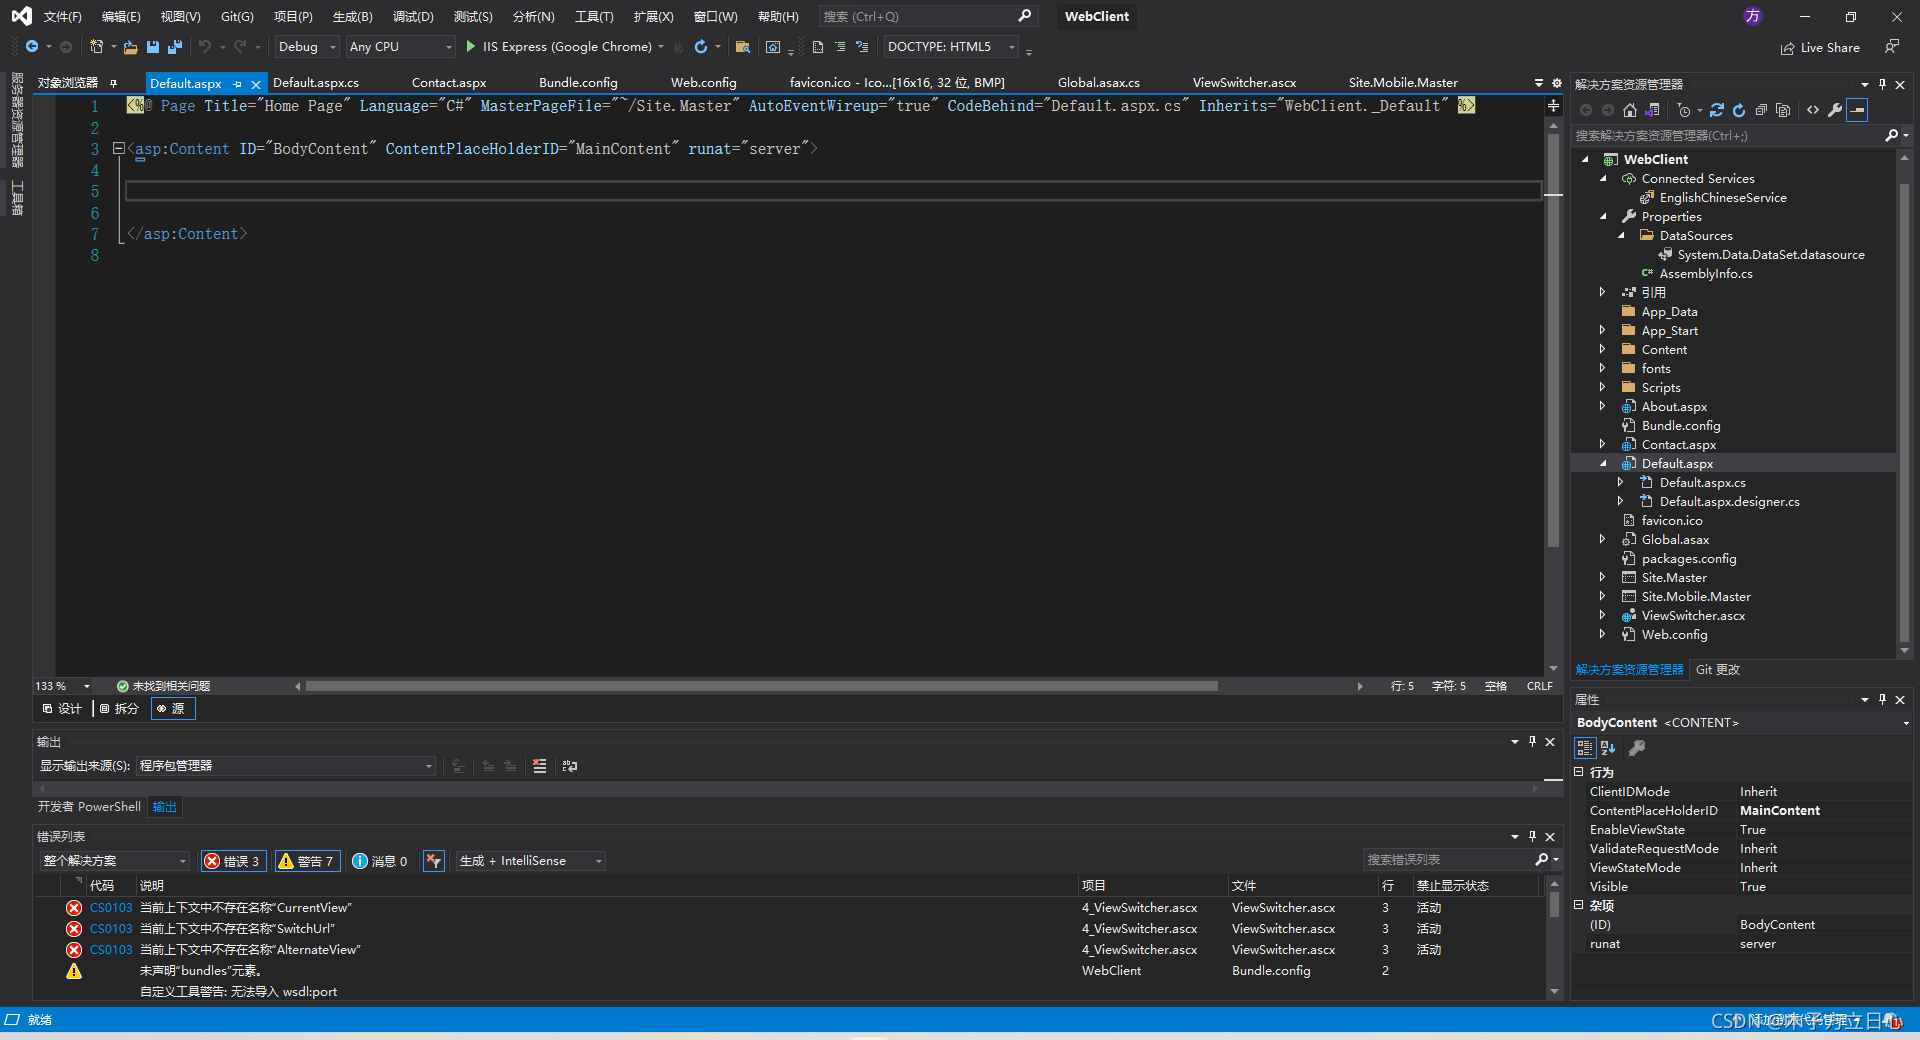Viewport: 1920px width, 1040px height.
Task: Open the Error List scope dropdown
Action: (x=115, y=861)
